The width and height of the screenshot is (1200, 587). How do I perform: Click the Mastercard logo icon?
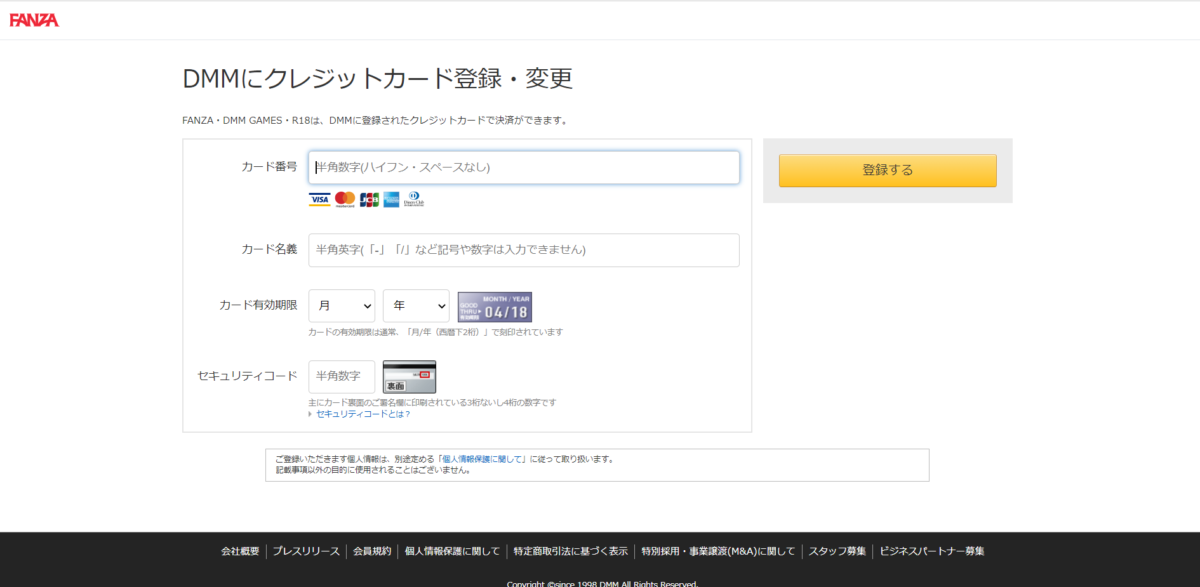tap(345, 200)
